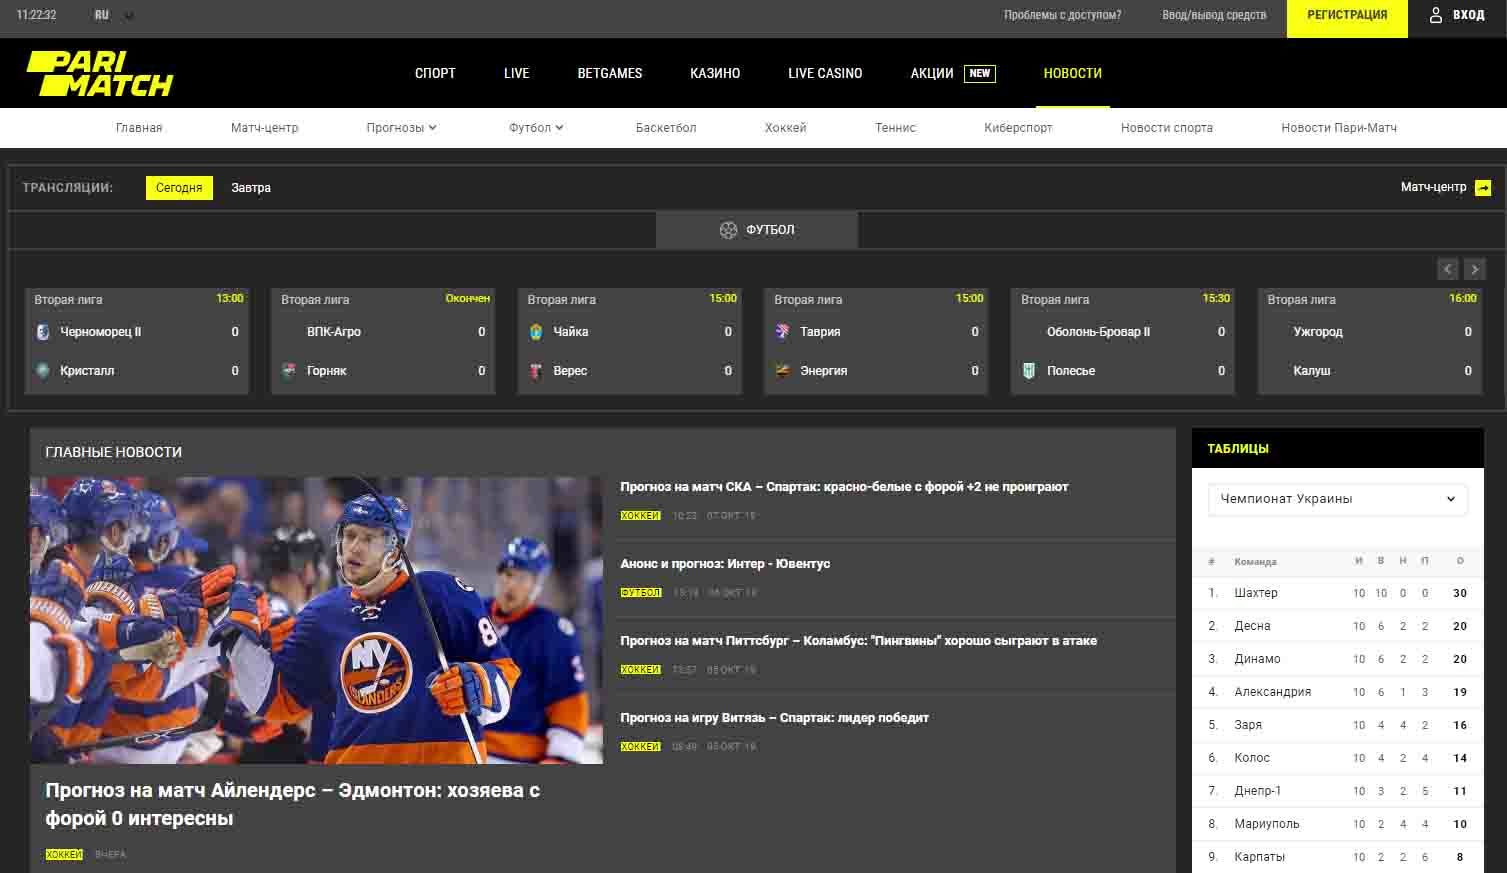Show previous matches with left arrow

tap(1447, 269)
